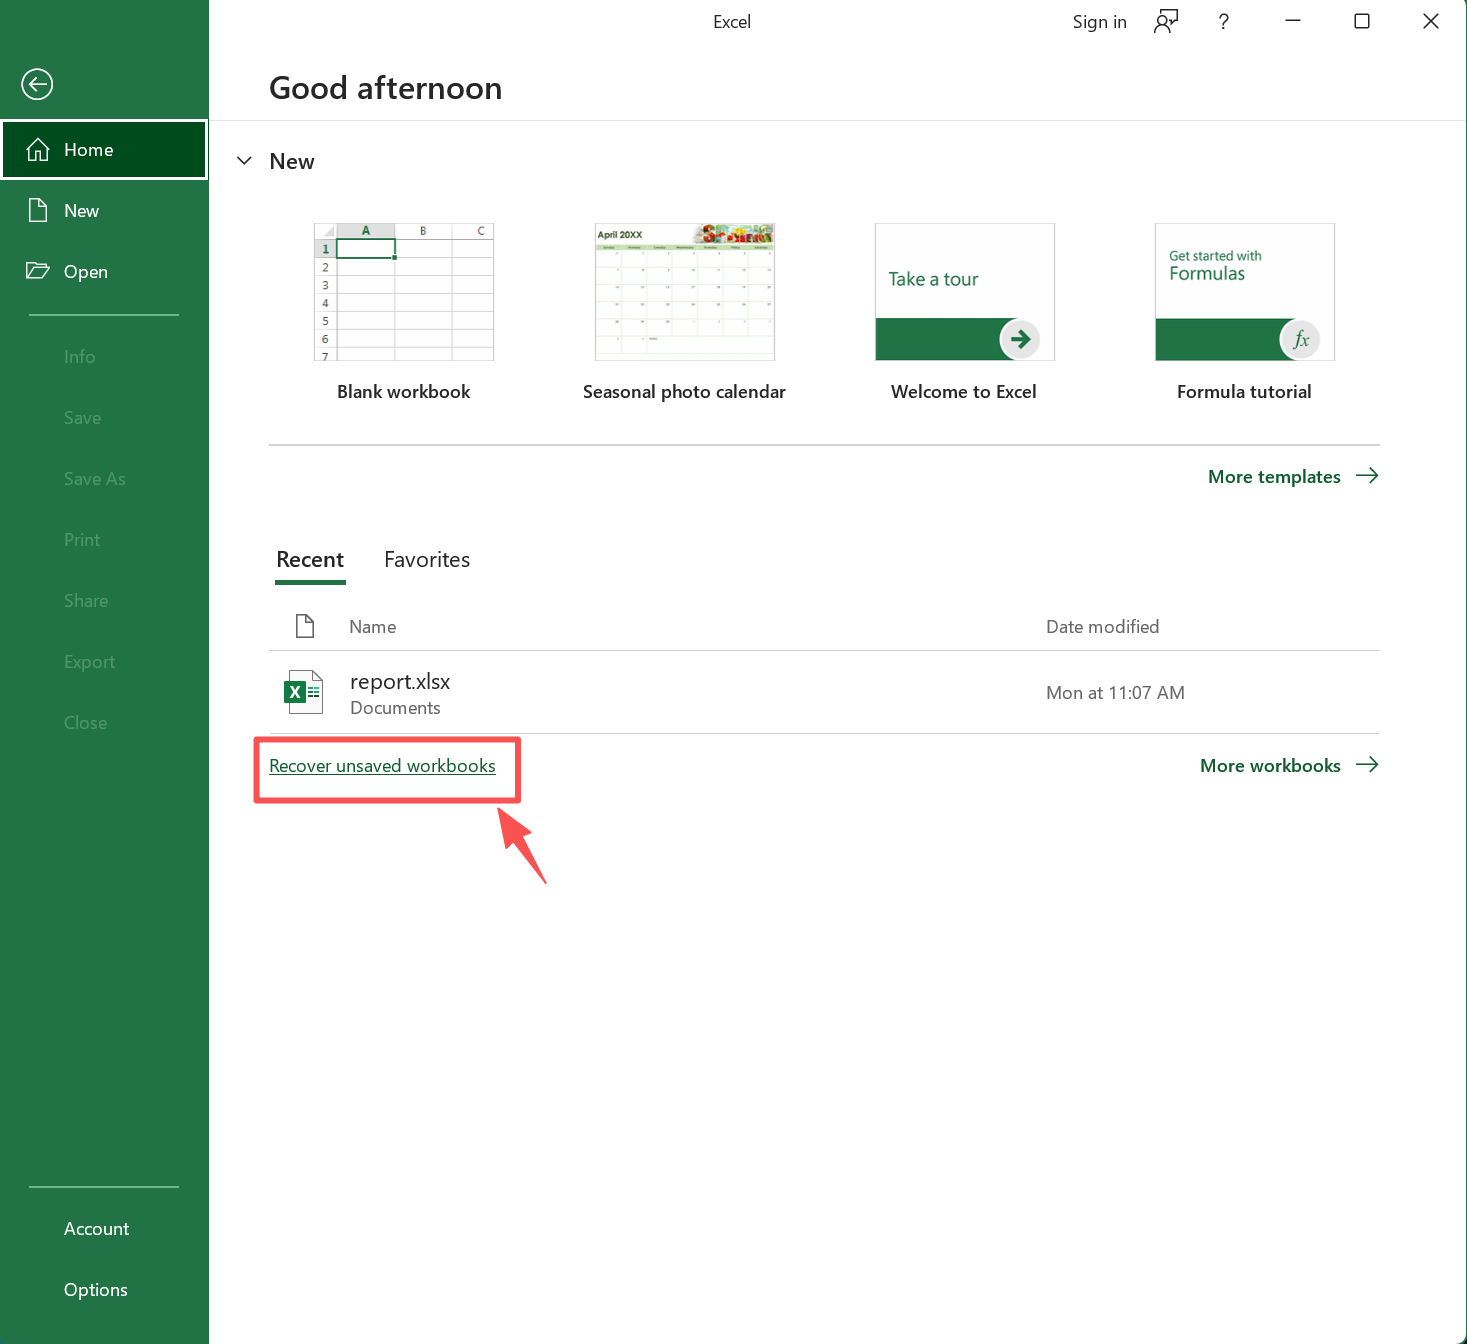Open the Blank workbook thumbnail

pos(404,292)
